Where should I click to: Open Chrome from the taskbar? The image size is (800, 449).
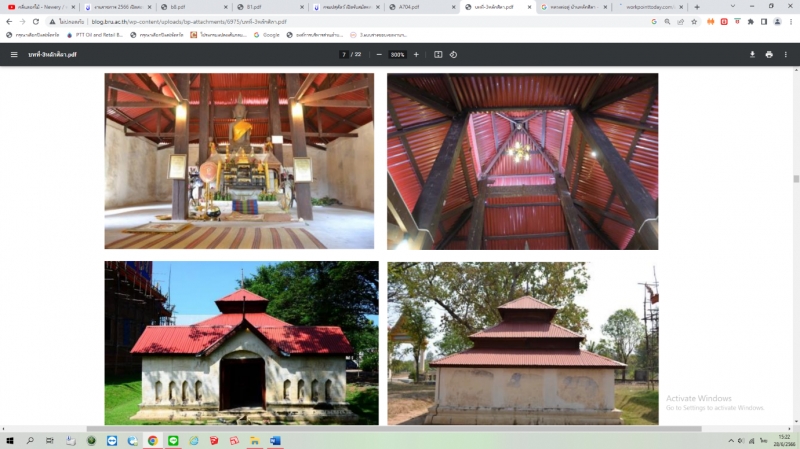(x=153, y=441)
